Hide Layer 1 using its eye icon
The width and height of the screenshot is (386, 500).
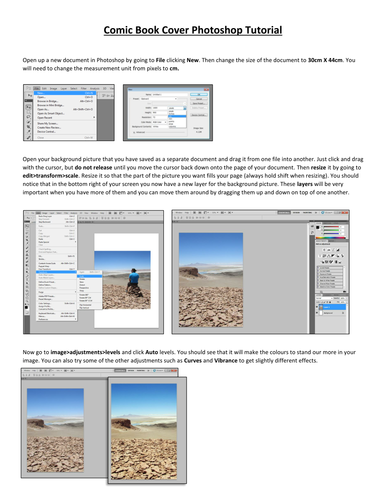click(317, 307)
